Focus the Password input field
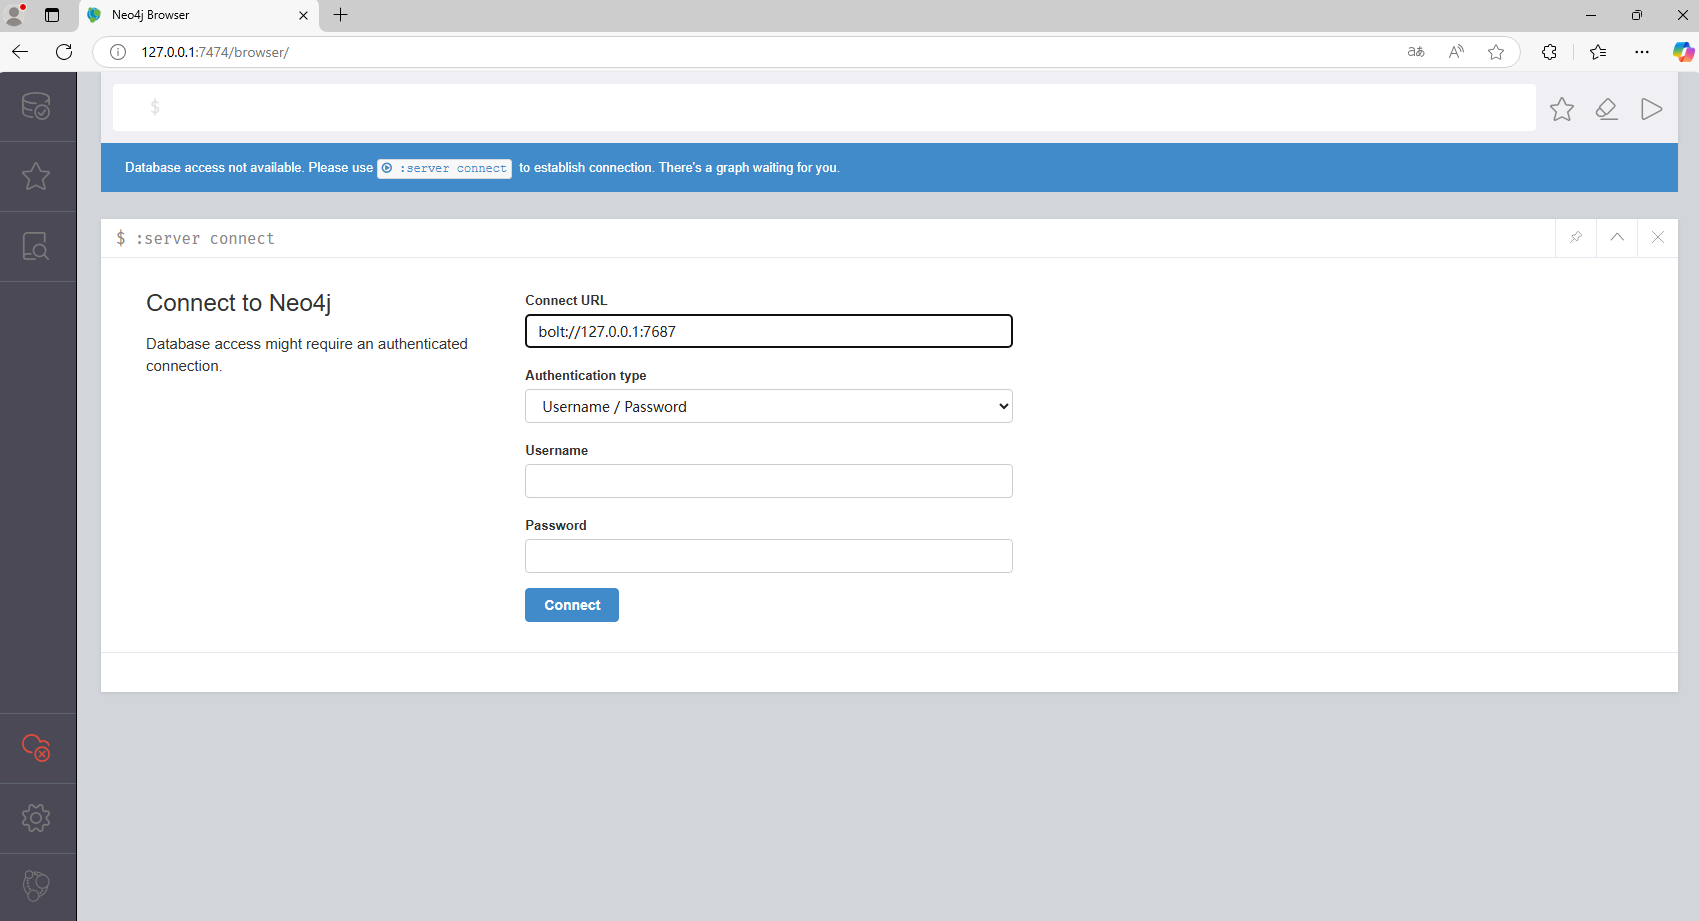The height and width of the screenshot is (921, 1699). [x=769, y=556]
